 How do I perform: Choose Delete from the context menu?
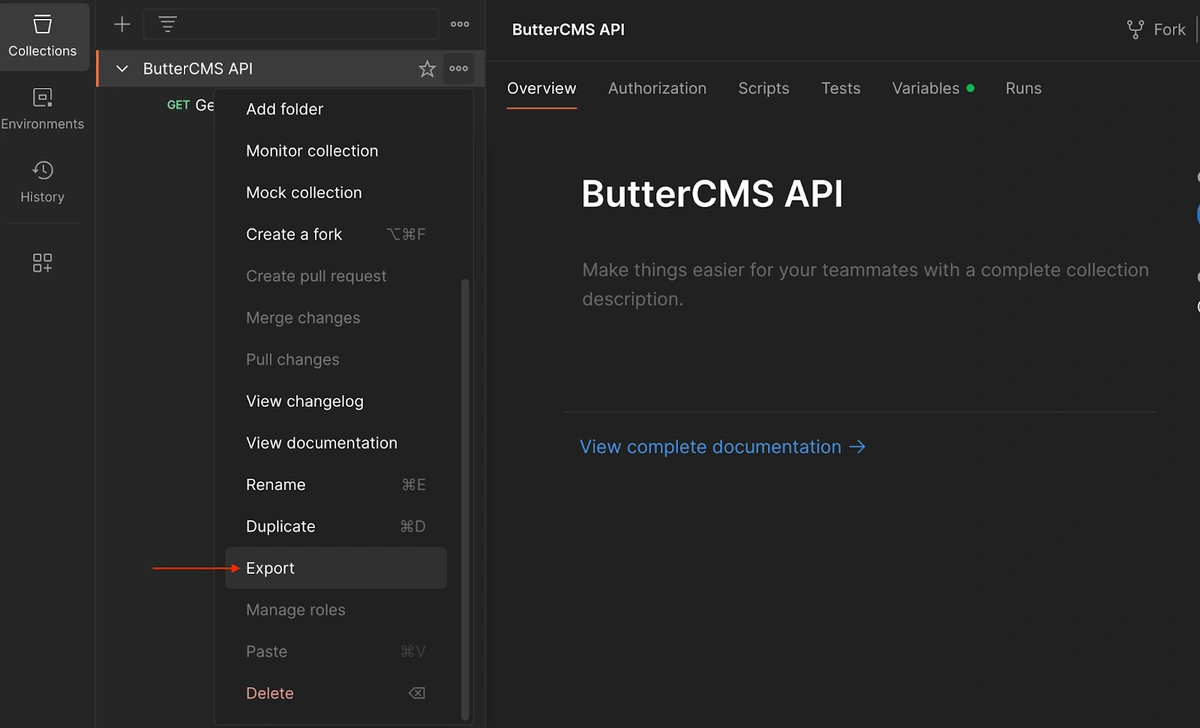[336, 694]
